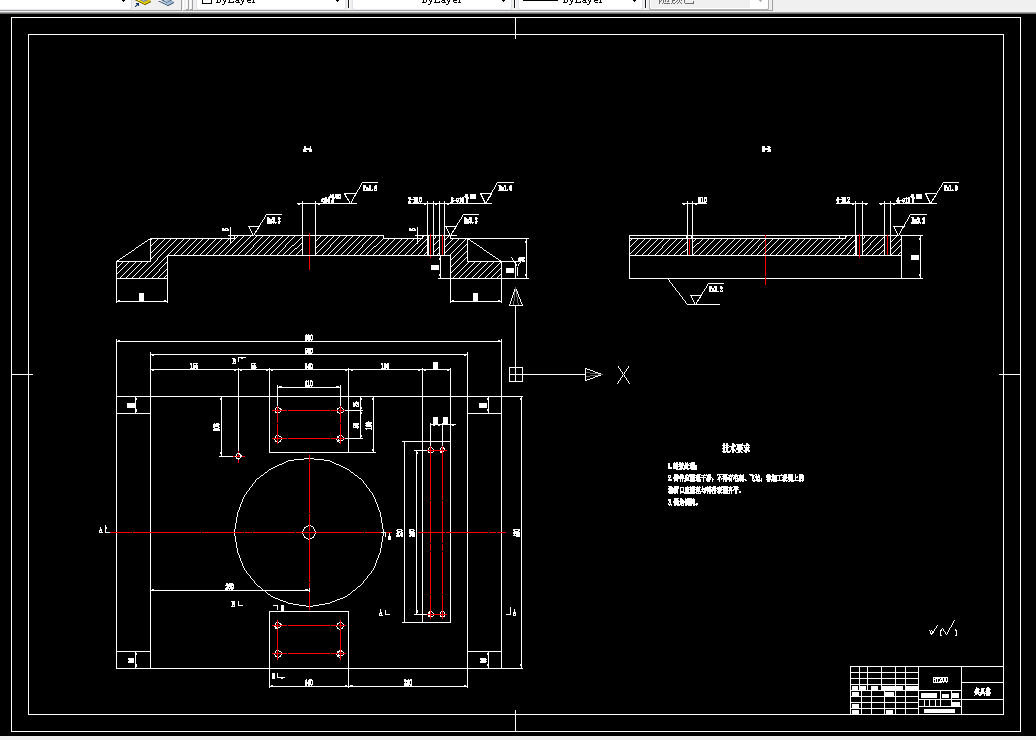Pick the single hole left of the upper rectangle
This screenshot has width=1036, height=740.
click(x=239, y=456)
